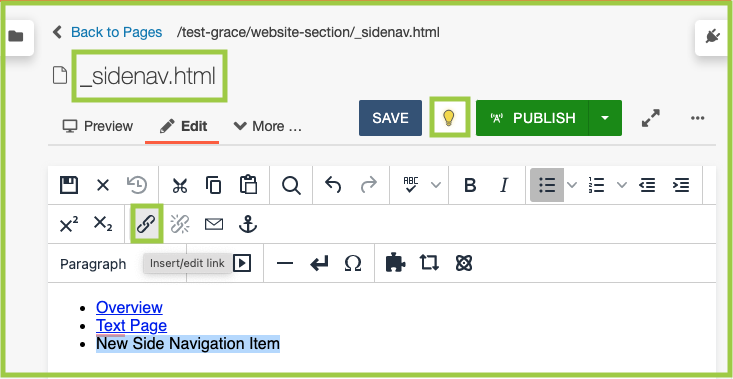733x379 pixels.
Task: Undo the last edit
Action: pos(333,185)
